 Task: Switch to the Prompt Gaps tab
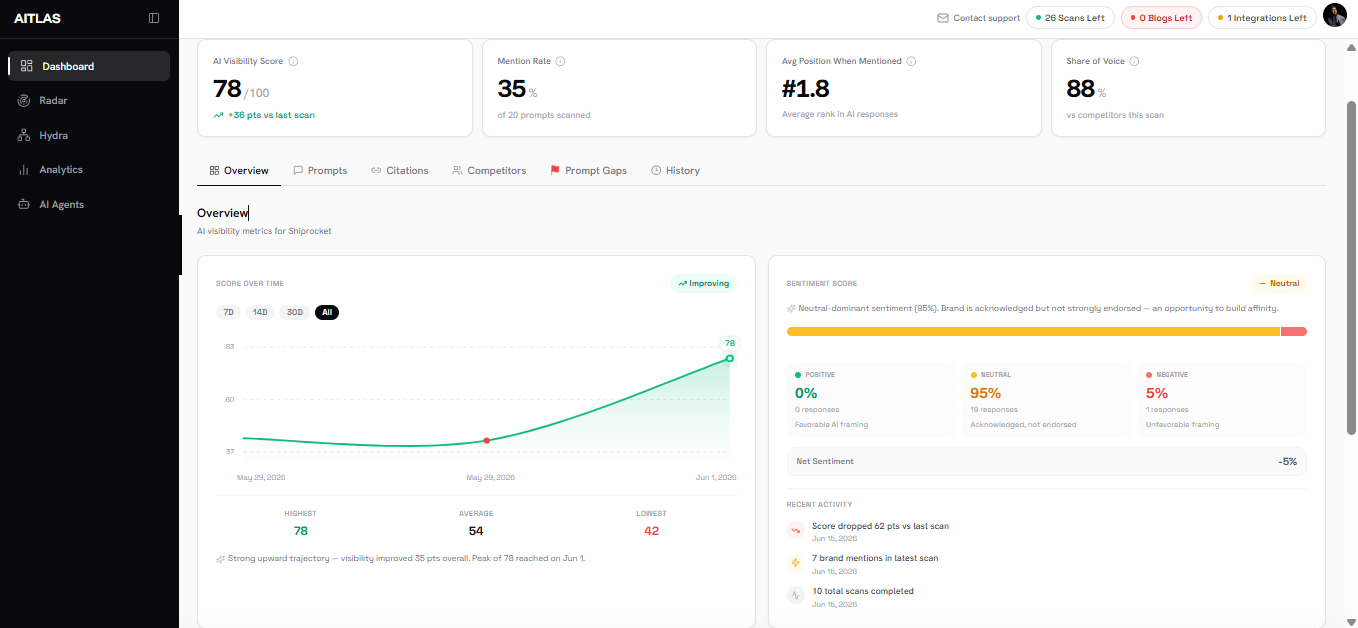(x=588, y=171)
